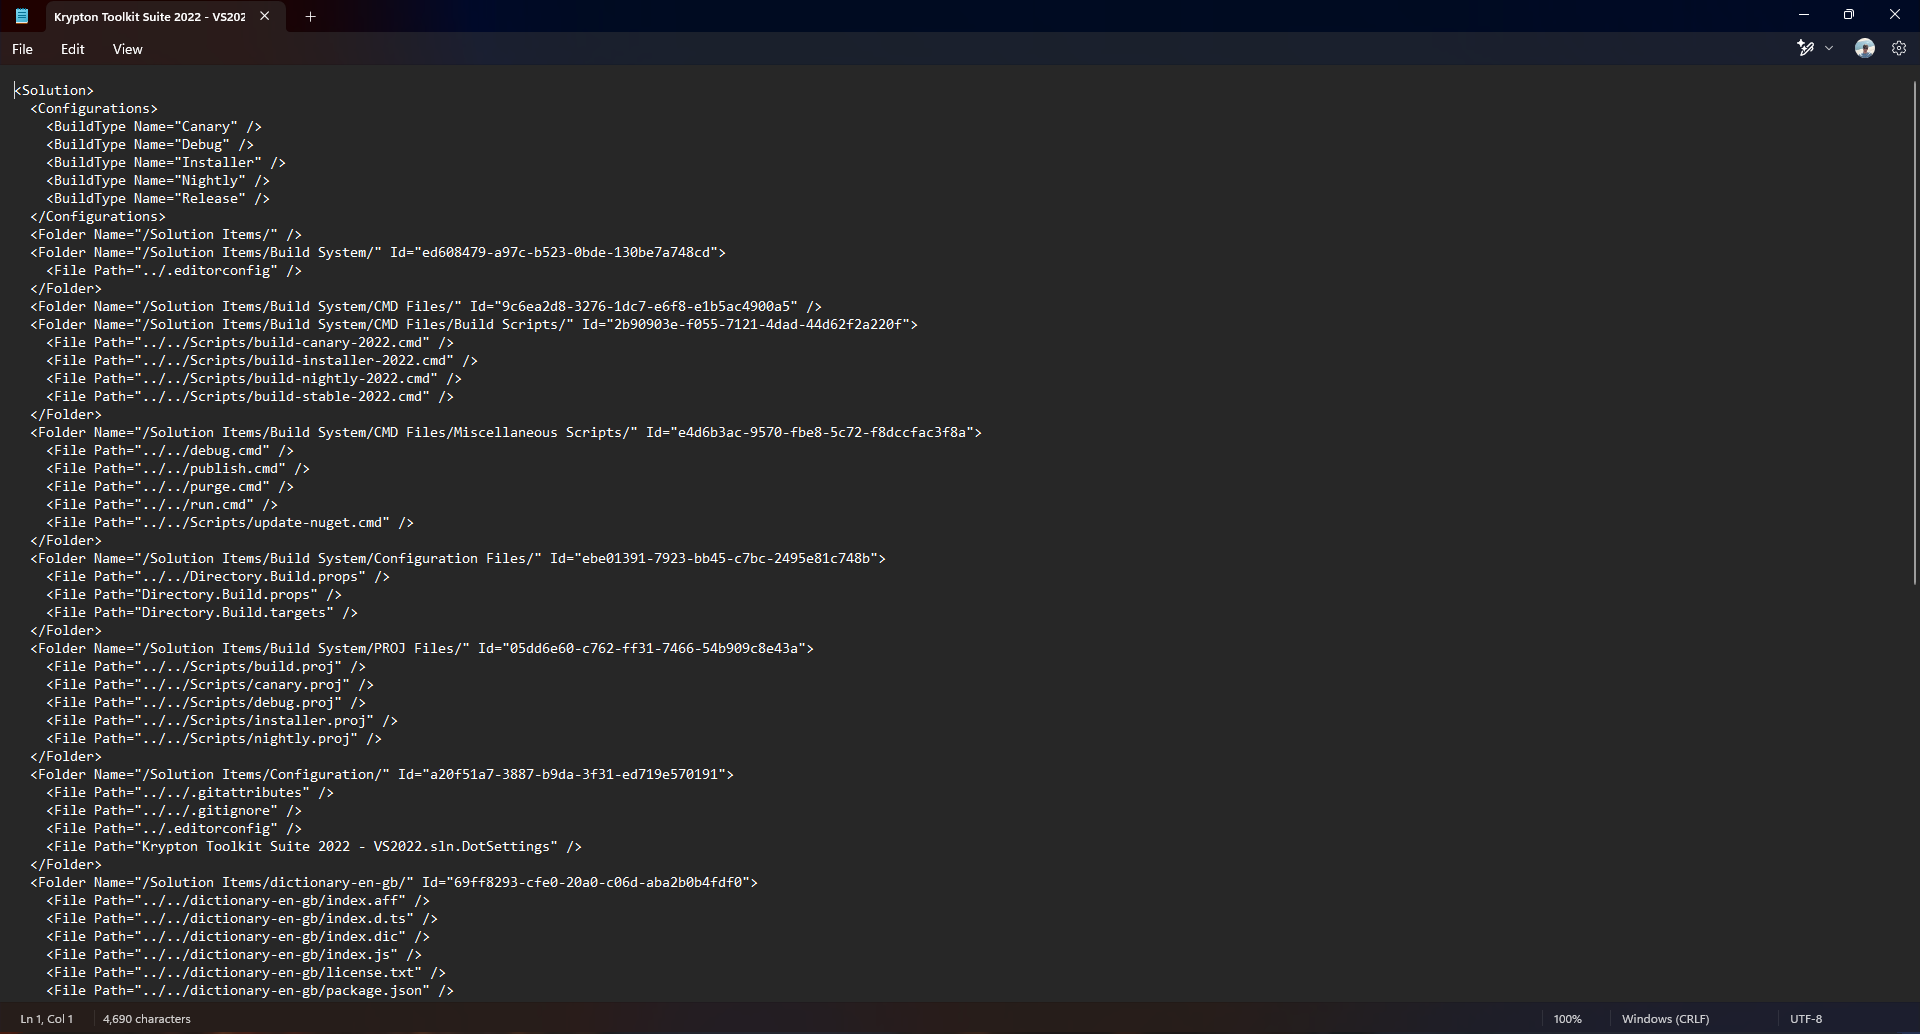Open the File menu
The width and height of the screenshot is (1920, 1034).
22,49
